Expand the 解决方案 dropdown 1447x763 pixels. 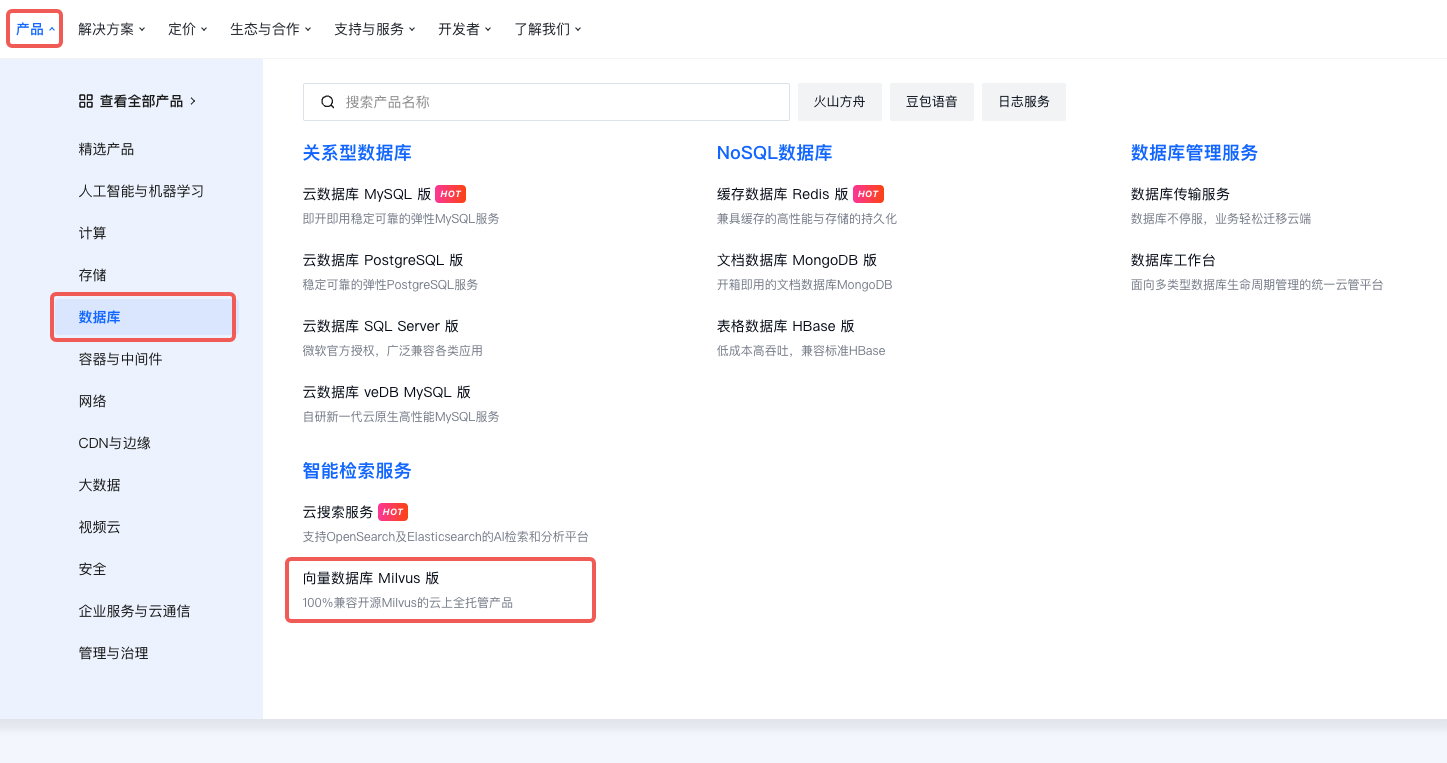112,29
